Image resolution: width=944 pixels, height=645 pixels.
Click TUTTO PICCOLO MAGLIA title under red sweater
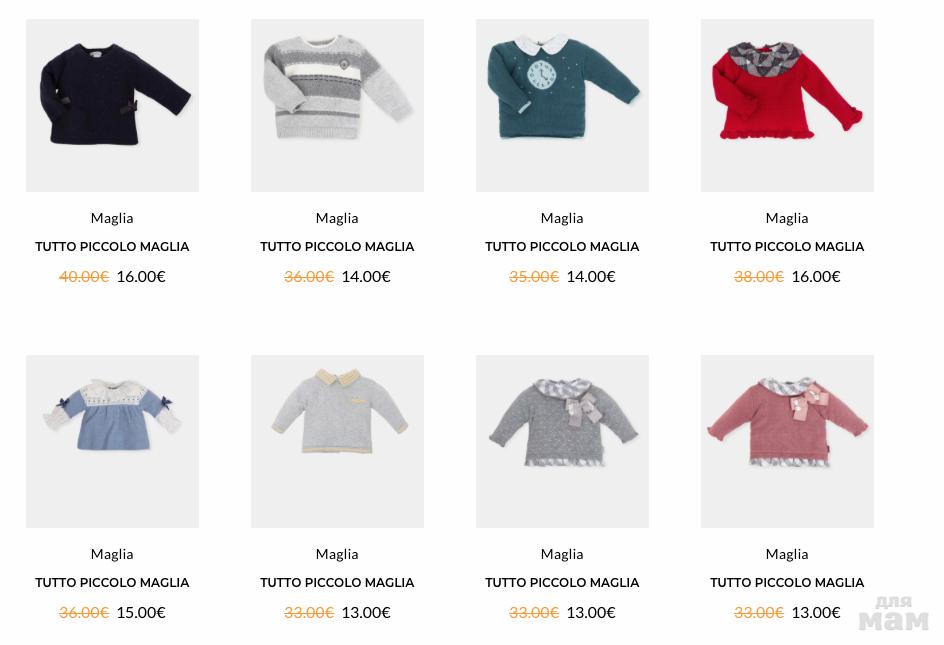pos(787,246)
